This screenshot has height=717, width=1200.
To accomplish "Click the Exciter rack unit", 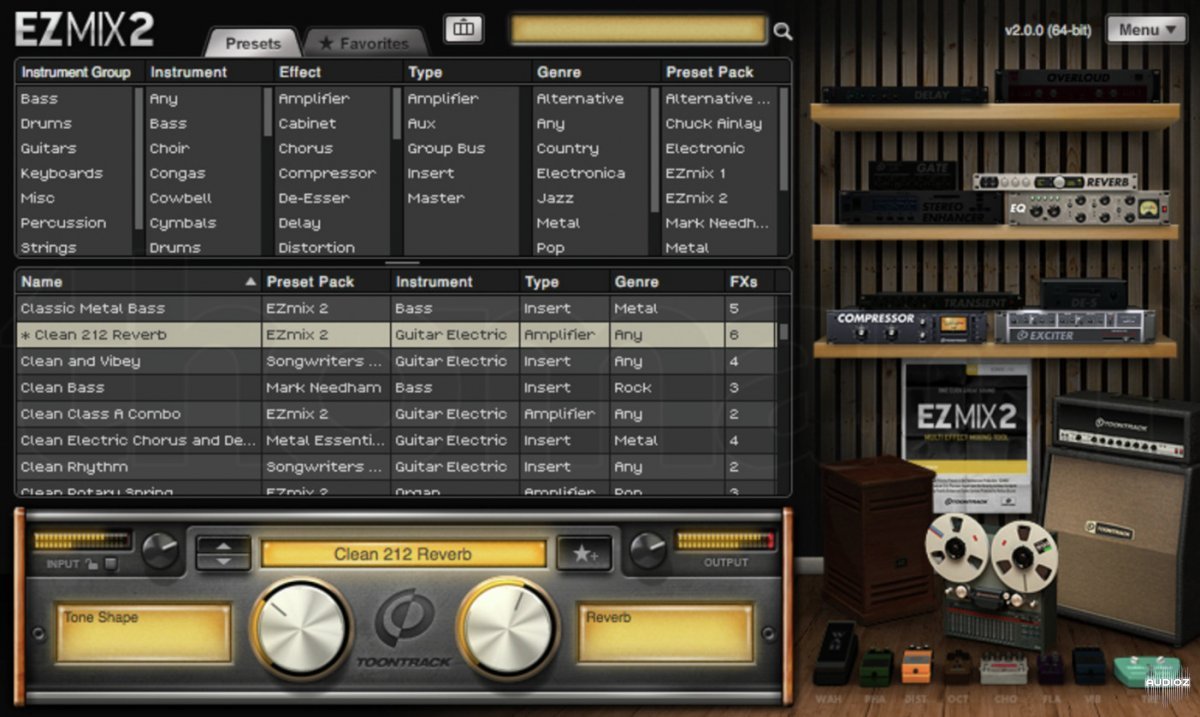I will [1073, 326].
